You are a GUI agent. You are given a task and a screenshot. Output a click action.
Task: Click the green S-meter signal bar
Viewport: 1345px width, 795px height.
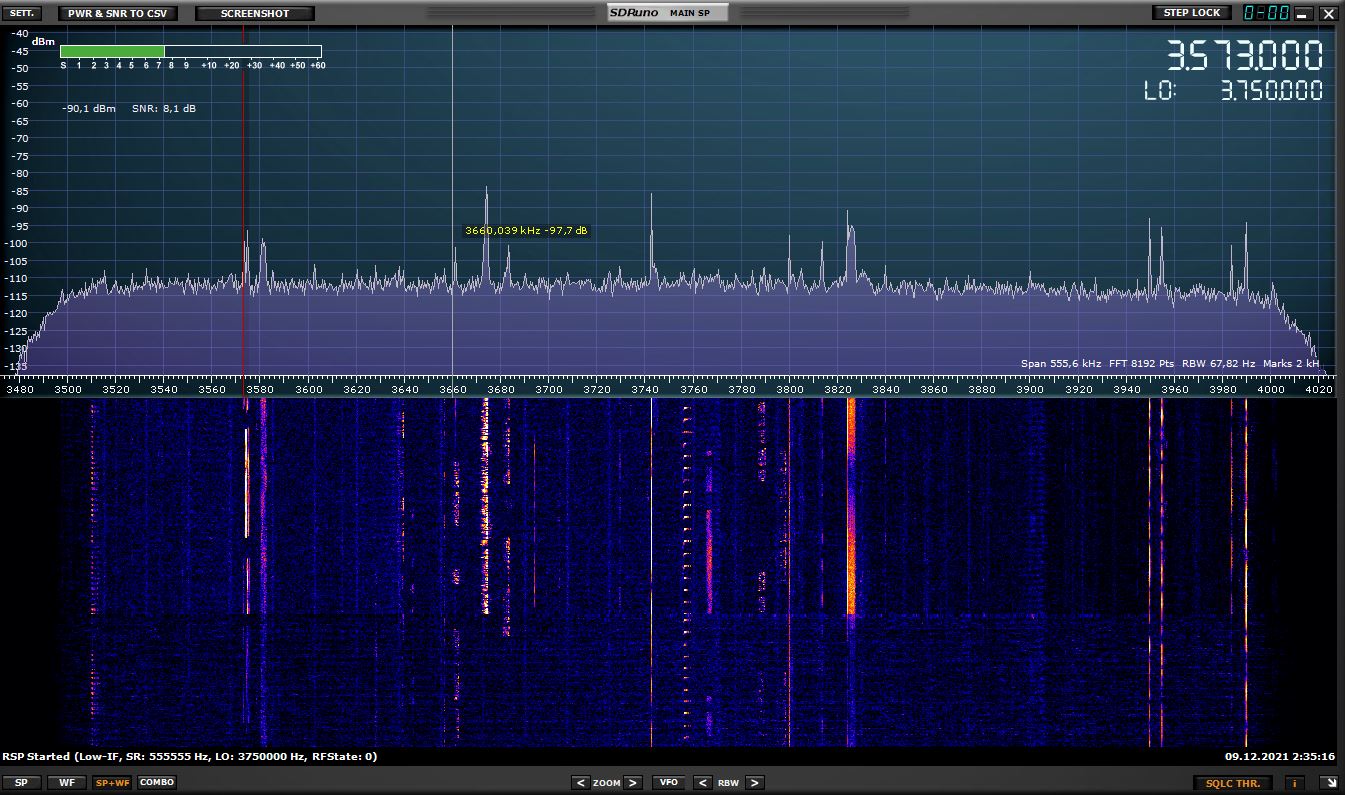coord(112,51)
